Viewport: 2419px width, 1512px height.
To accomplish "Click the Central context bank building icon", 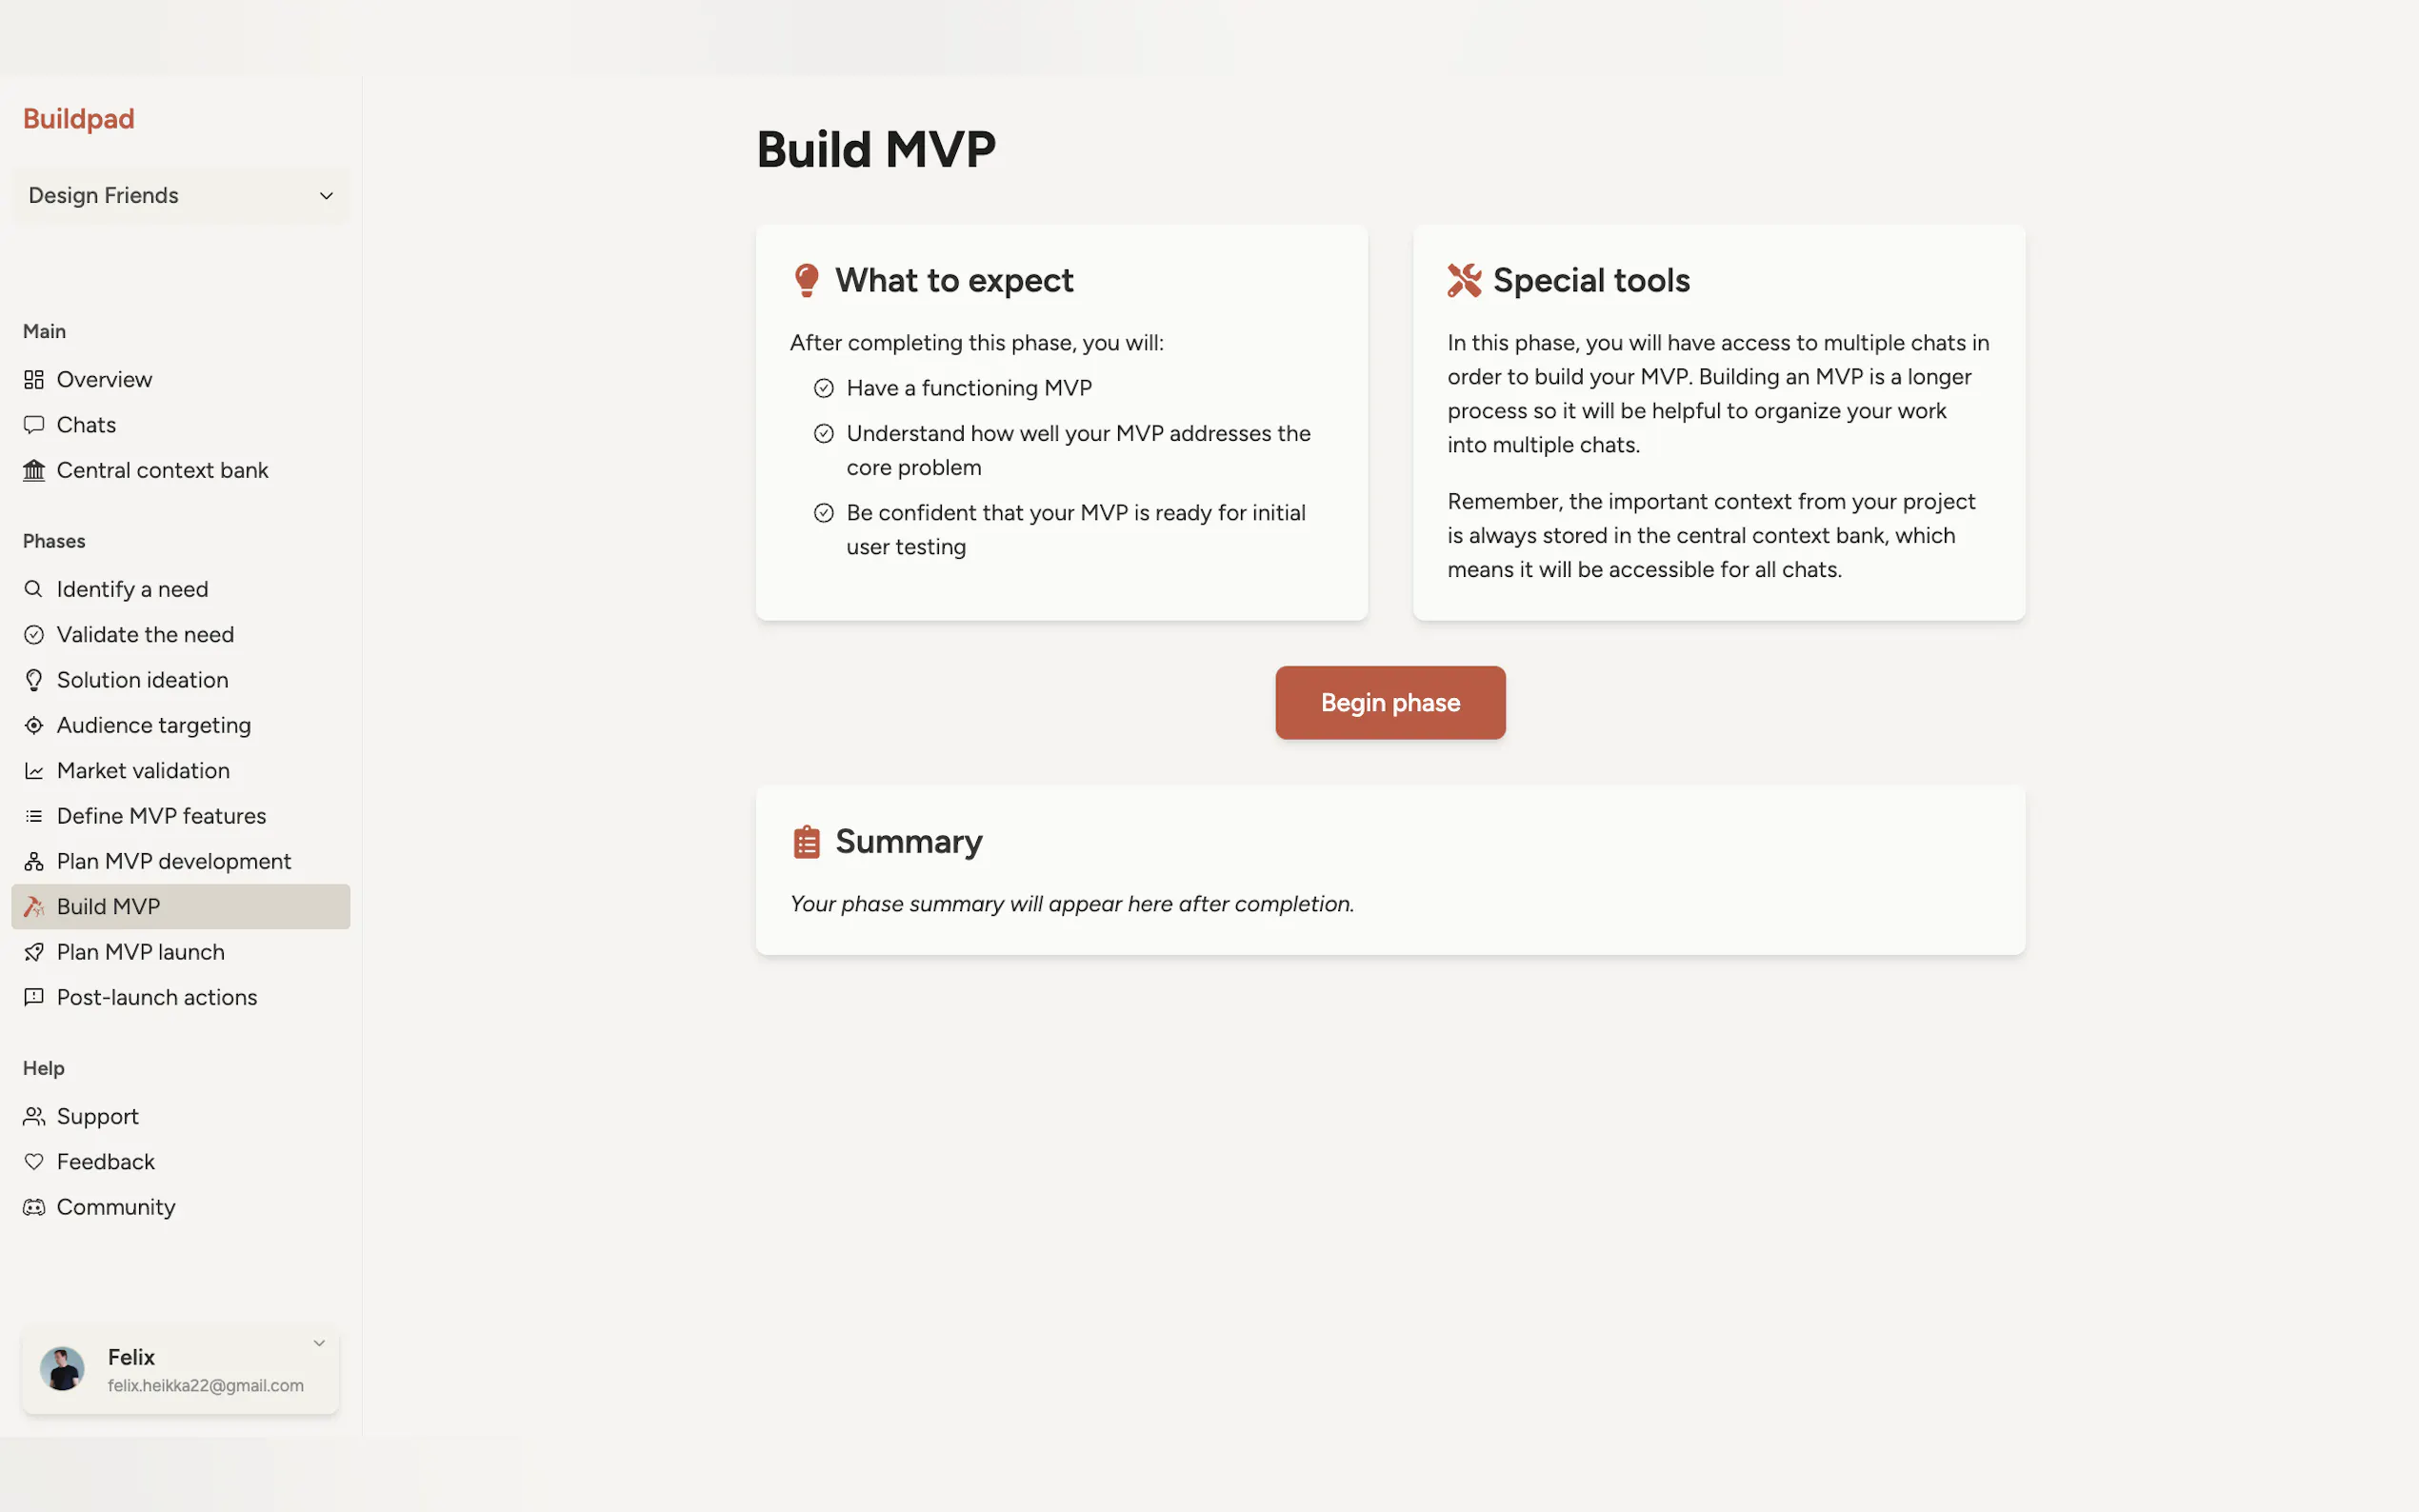I will pos(34,470).
